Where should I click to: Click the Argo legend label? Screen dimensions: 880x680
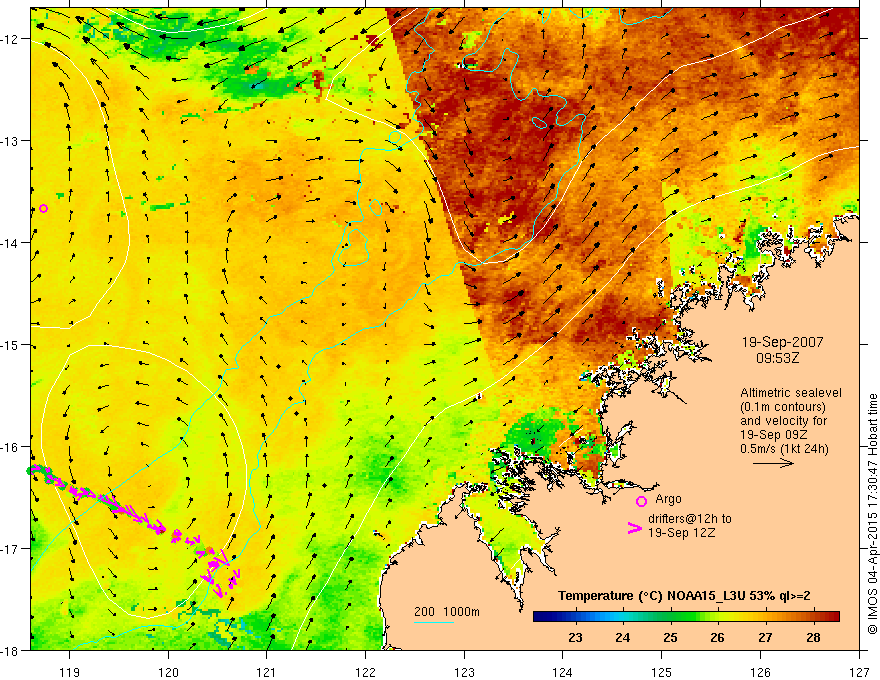(x=668, y=499)
